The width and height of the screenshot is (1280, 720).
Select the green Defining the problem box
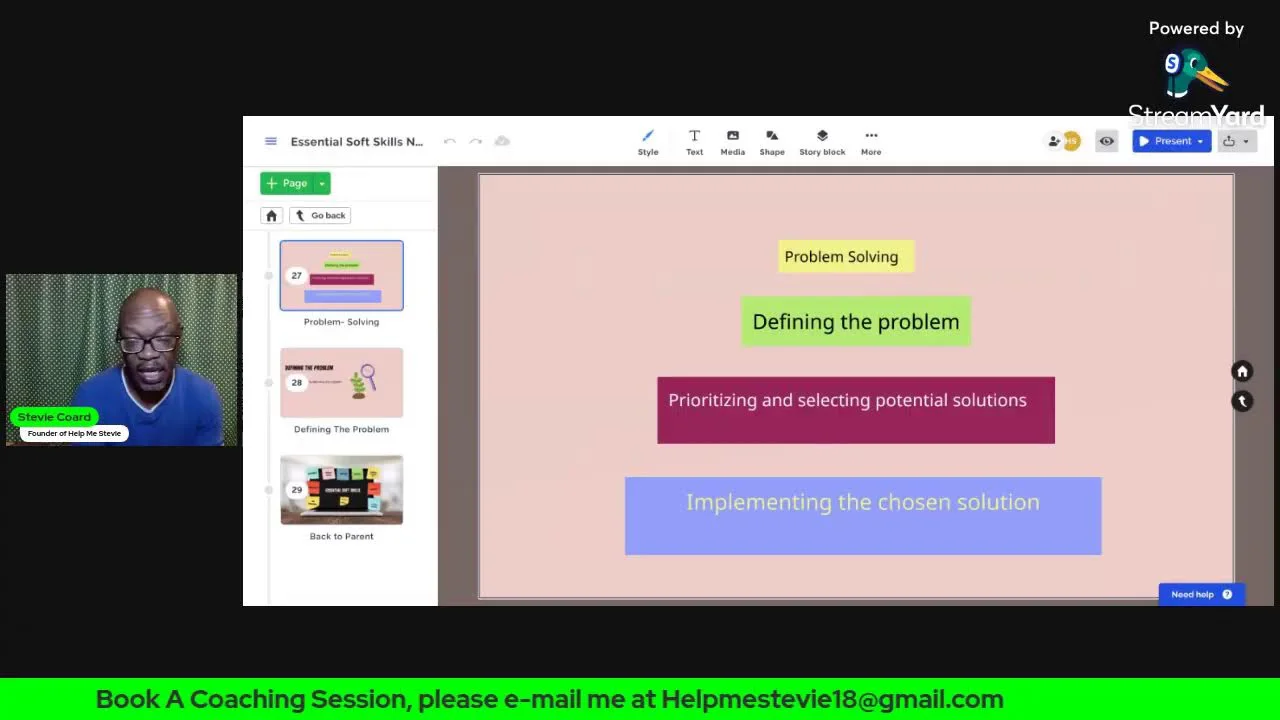pos(856,321)
